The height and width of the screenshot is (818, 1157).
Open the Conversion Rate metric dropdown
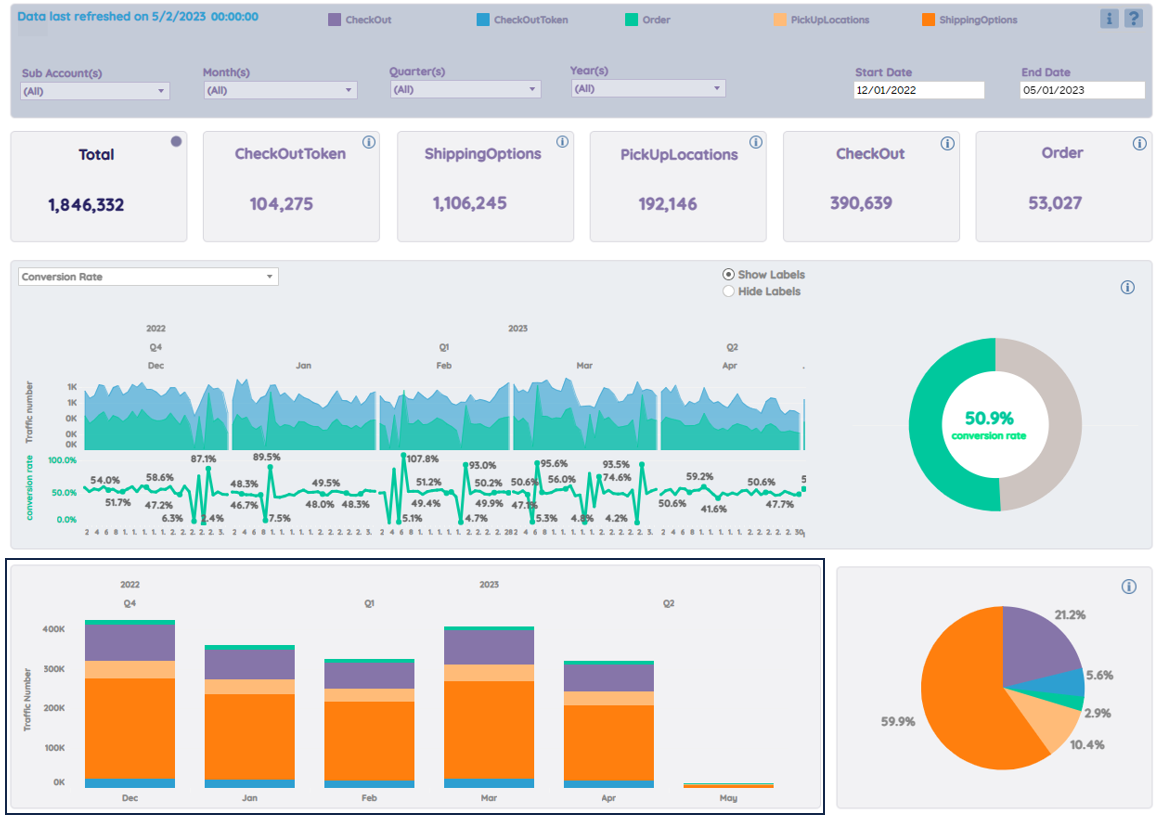tap(148, 277)
